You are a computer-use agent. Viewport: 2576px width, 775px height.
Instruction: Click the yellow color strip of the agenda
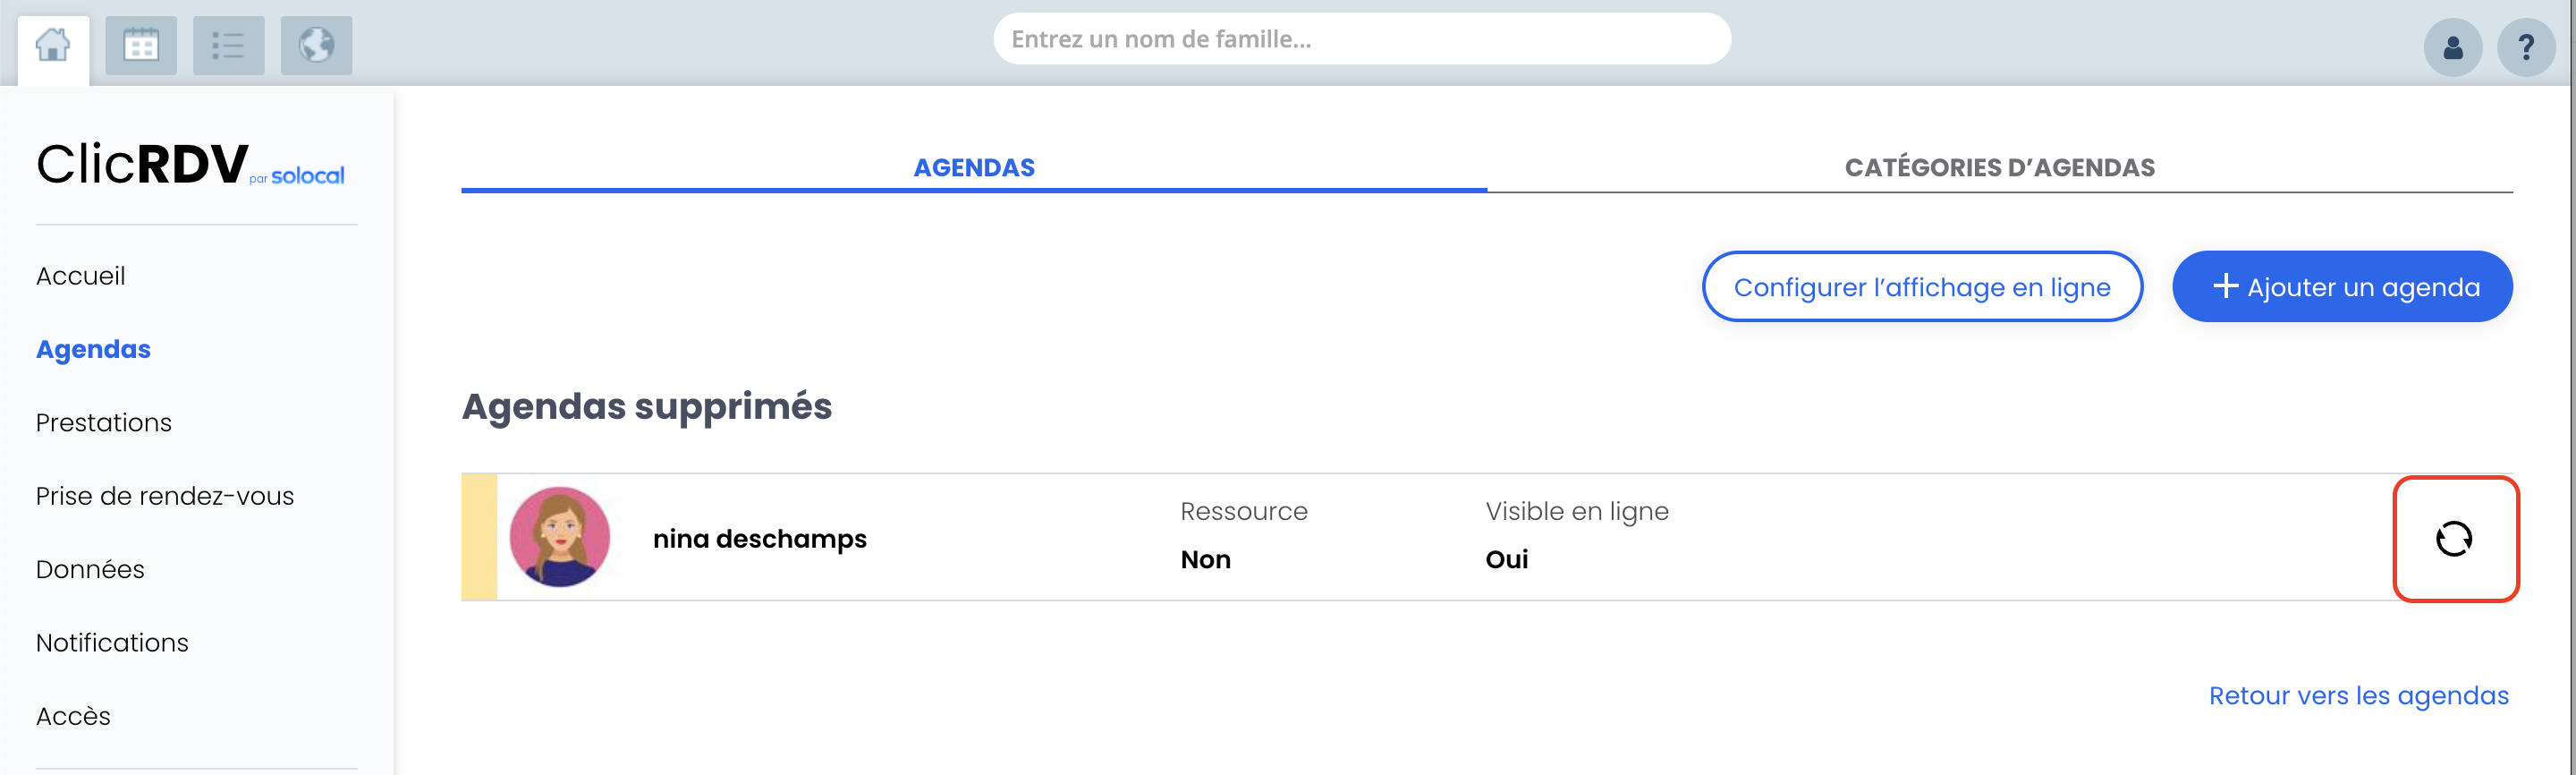[x=479, y=537]
